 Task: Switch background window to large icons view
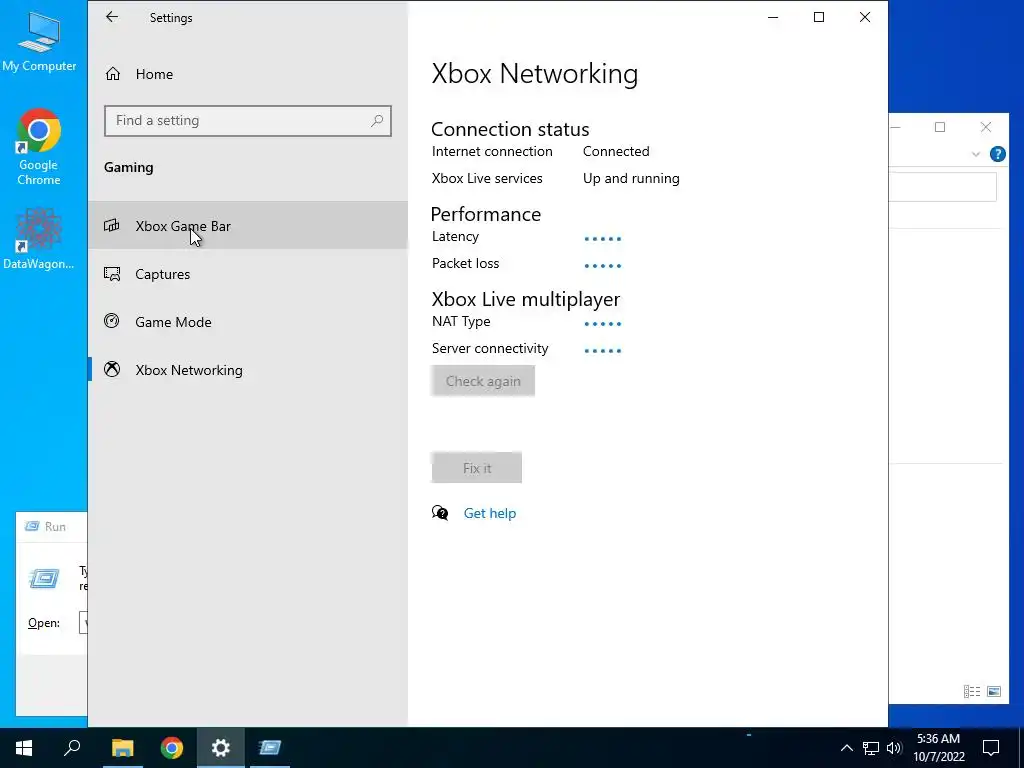[x=994, y=691]
